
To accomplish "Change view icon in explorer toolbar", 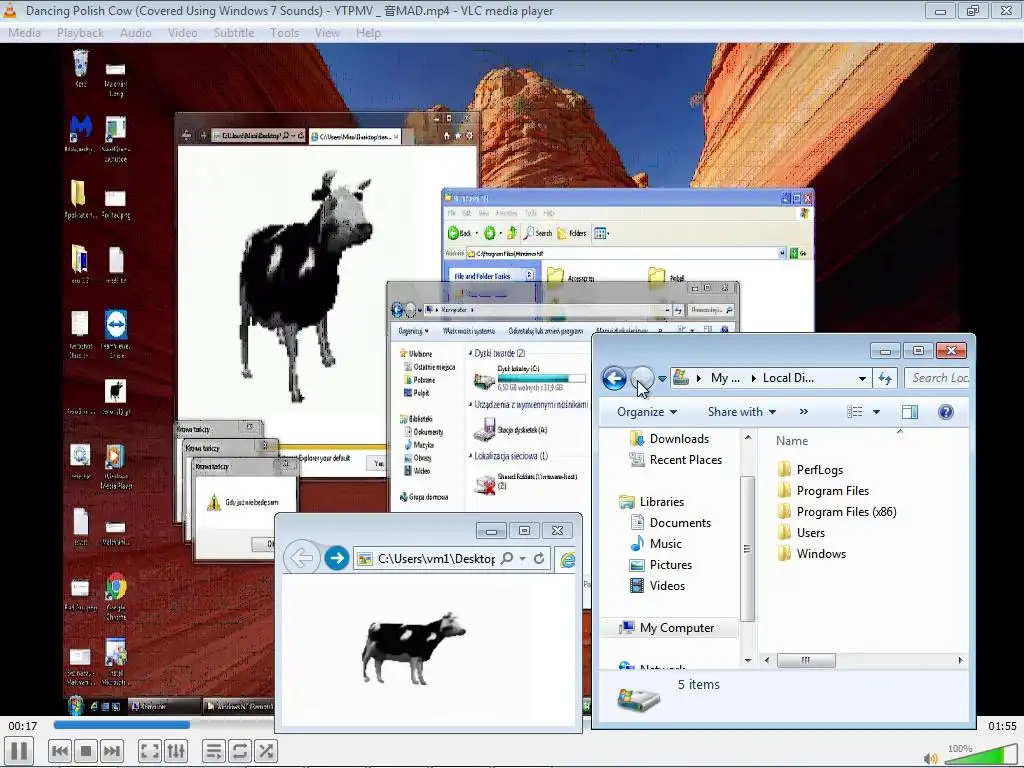I will point(854,412).
